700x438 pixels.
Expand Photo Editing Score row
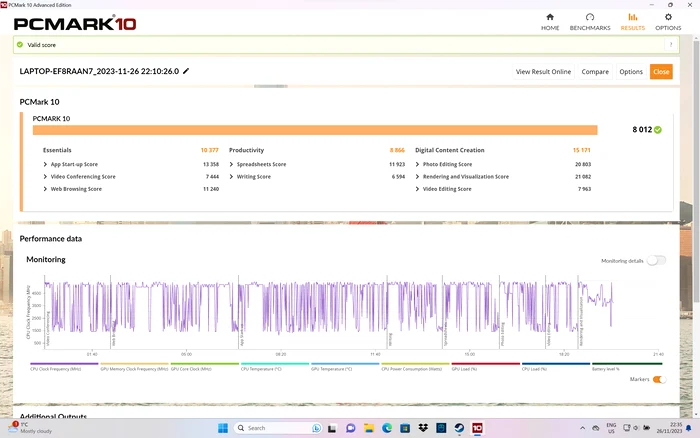417,164
